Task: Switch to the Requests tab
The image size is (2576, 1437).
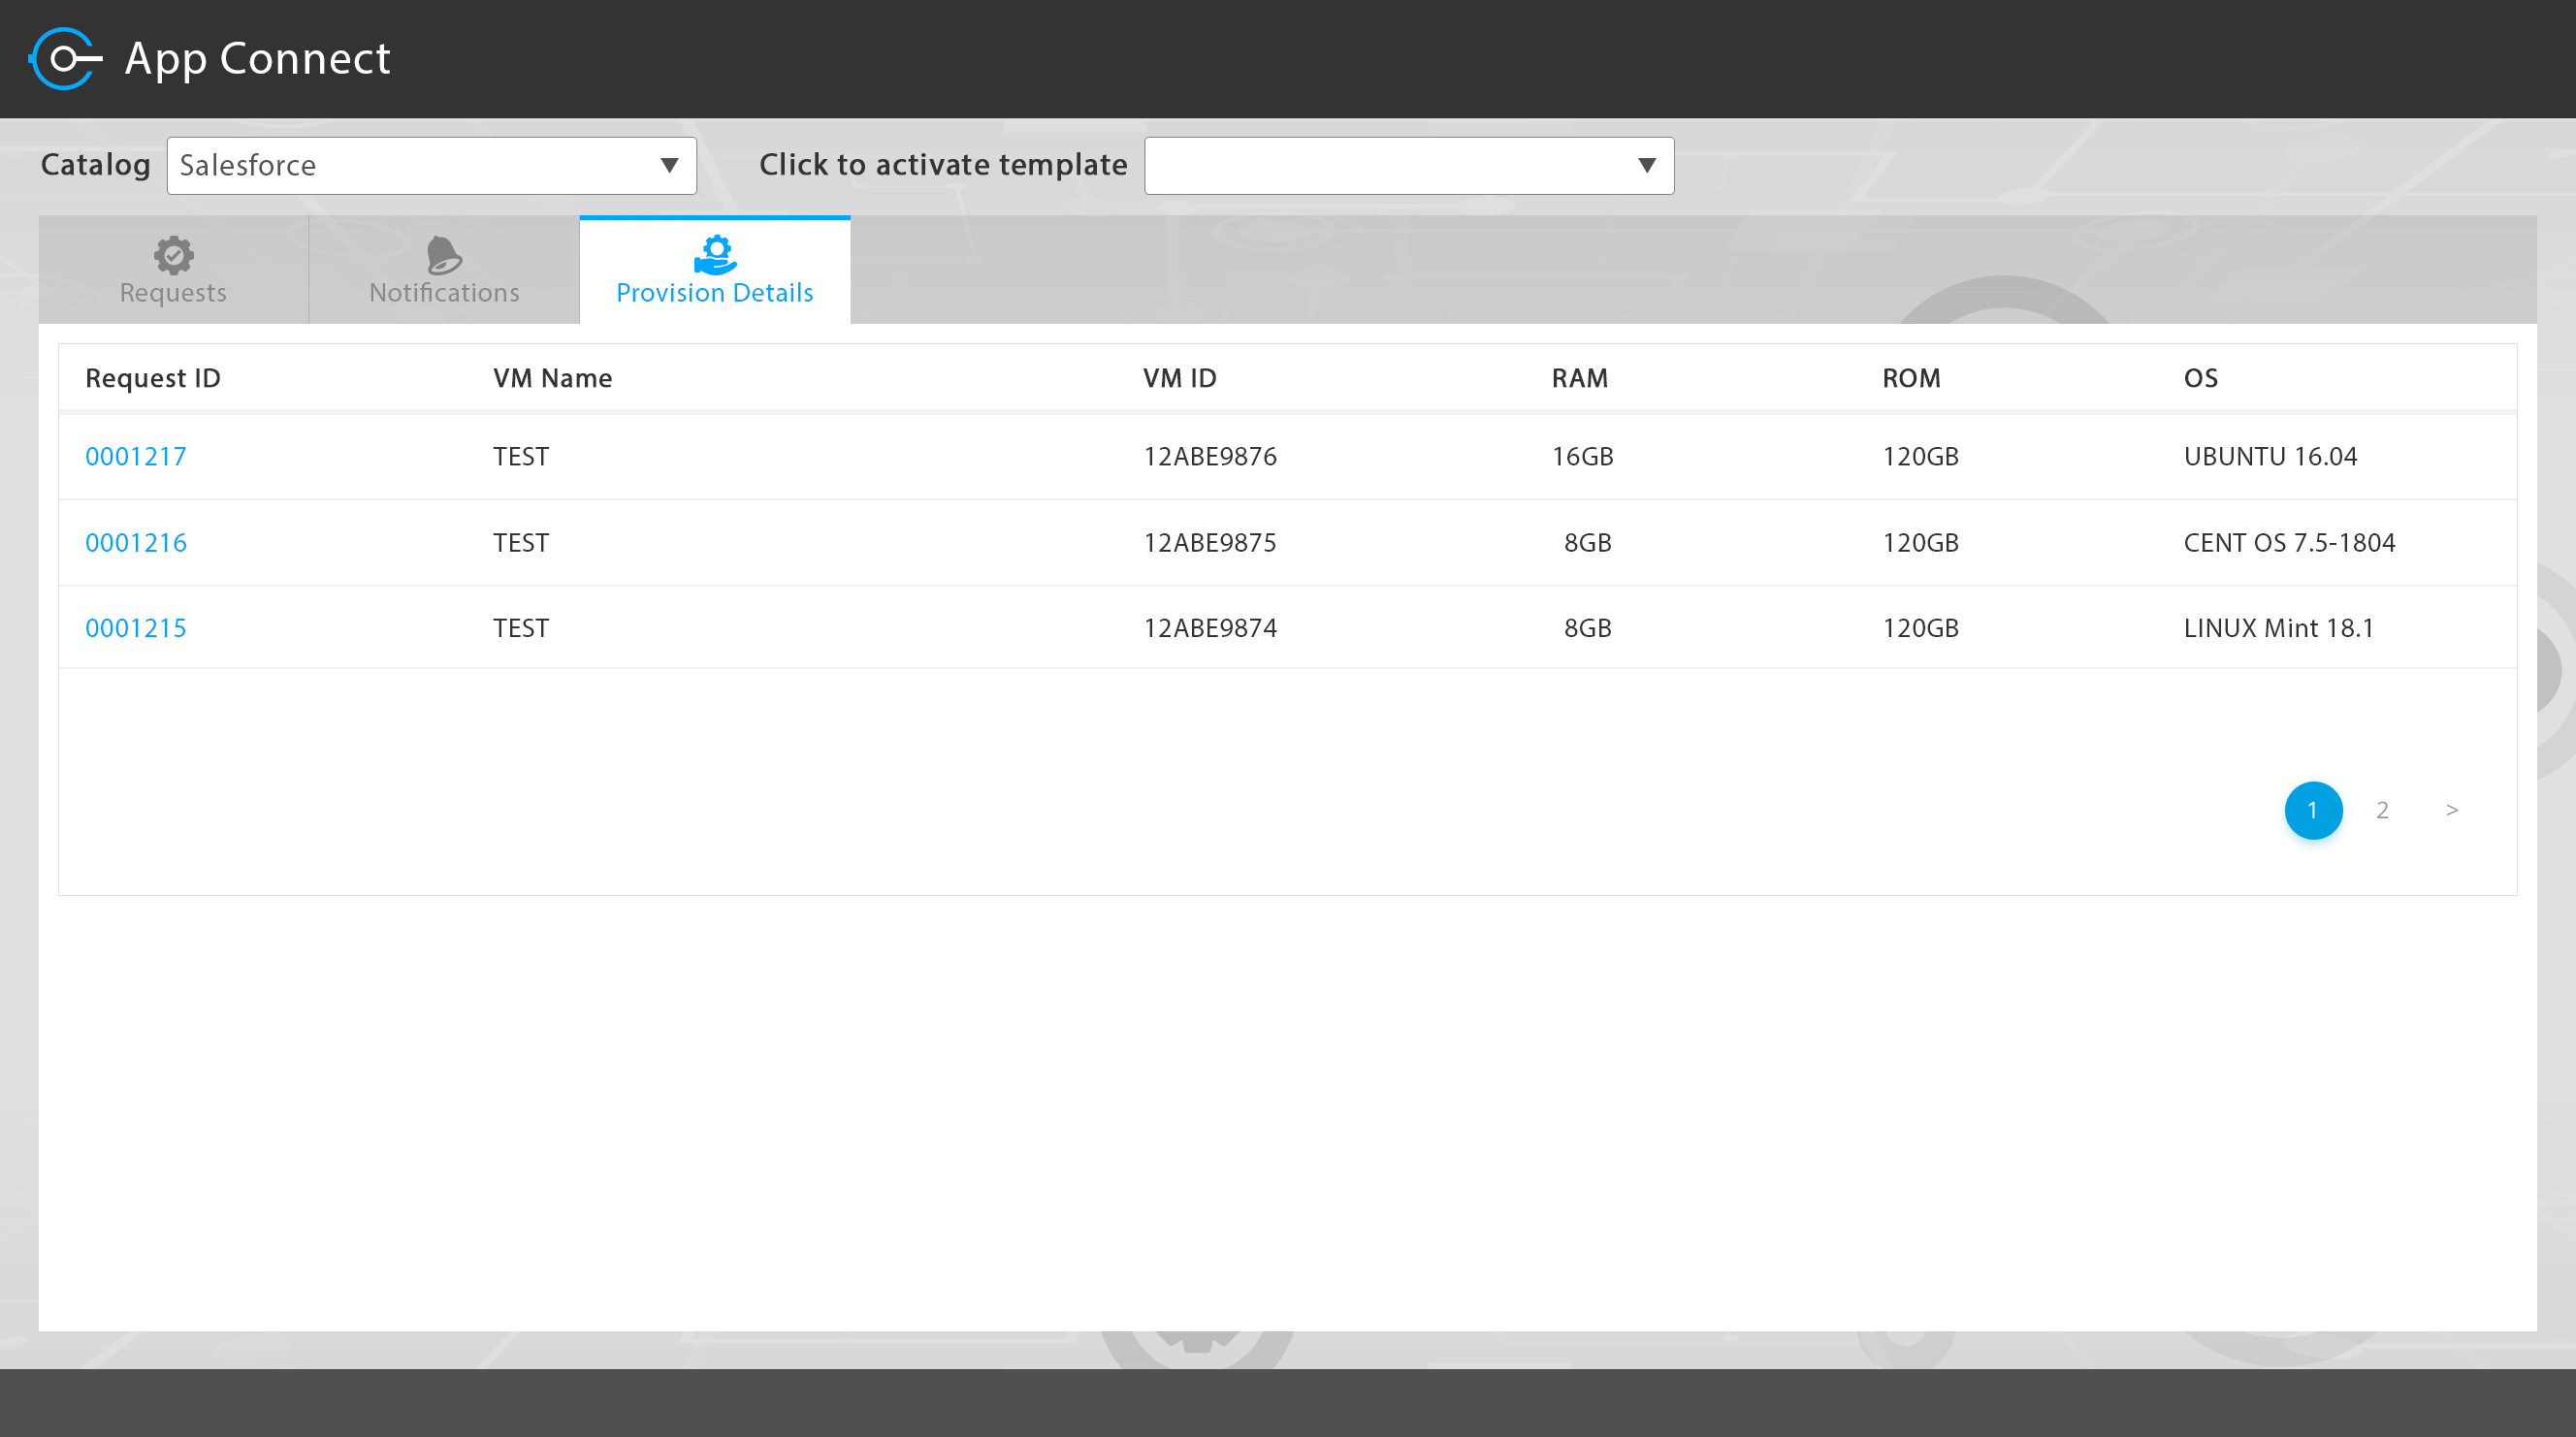Action: tap(173, 291)
